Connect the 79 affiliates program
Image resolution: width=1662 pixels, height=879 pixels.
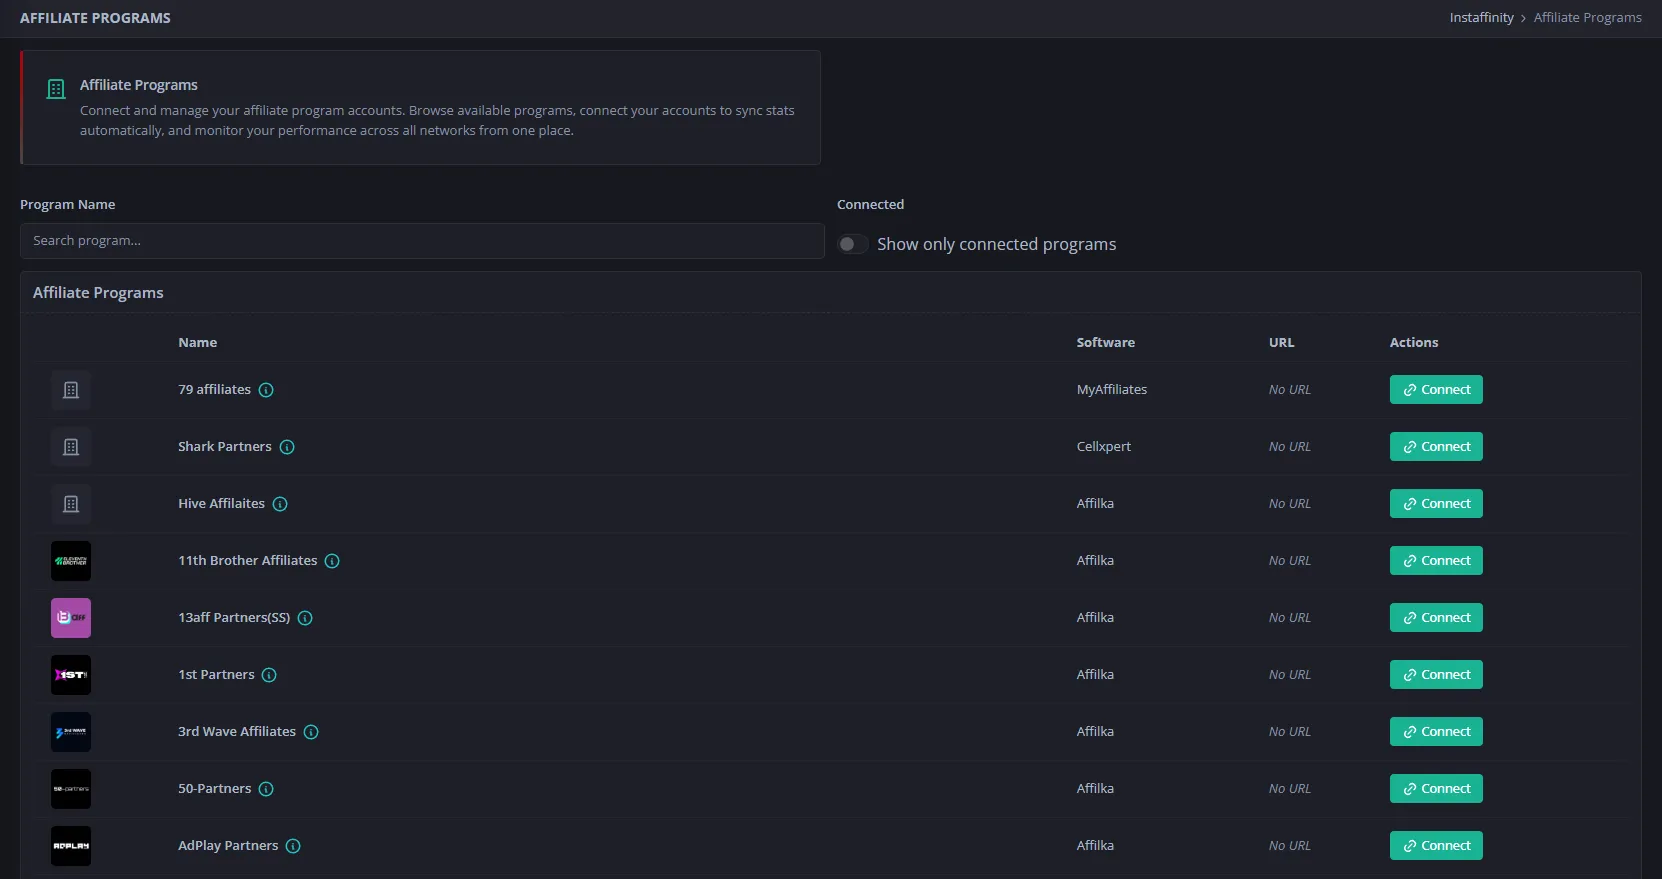(x=1436, y=390)
